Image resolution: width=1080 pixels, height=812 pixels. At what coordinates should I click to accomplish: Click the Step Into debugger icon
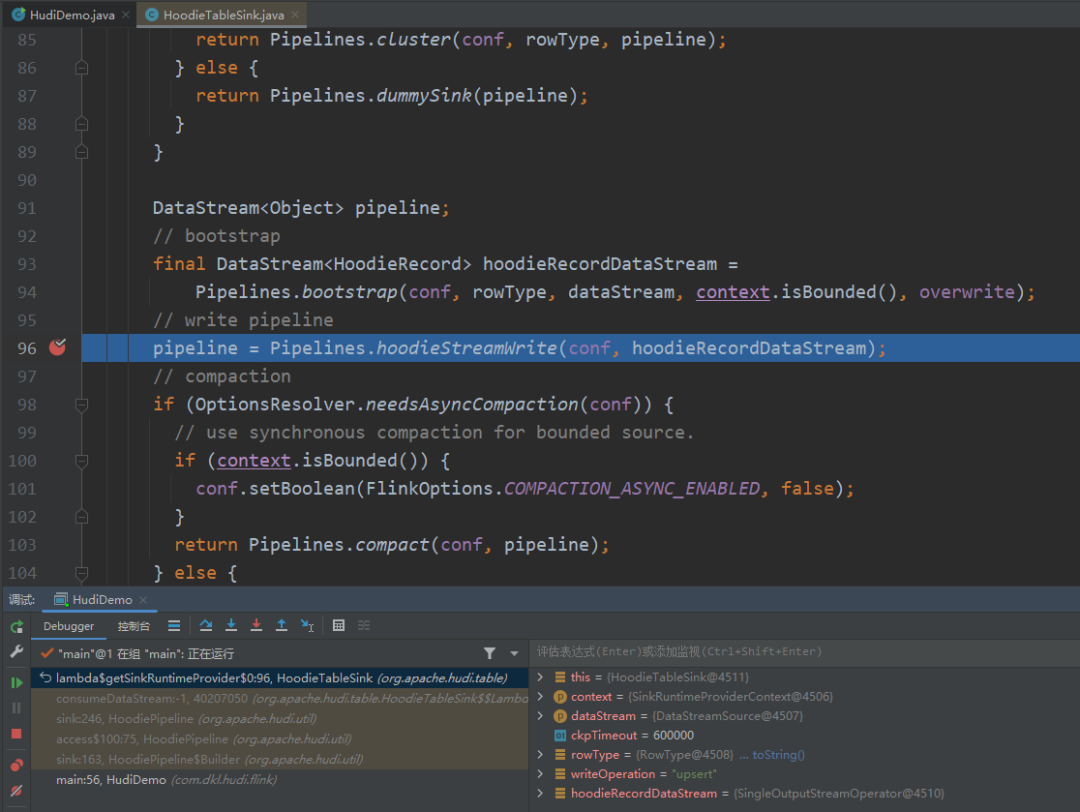tap(231, 625)
